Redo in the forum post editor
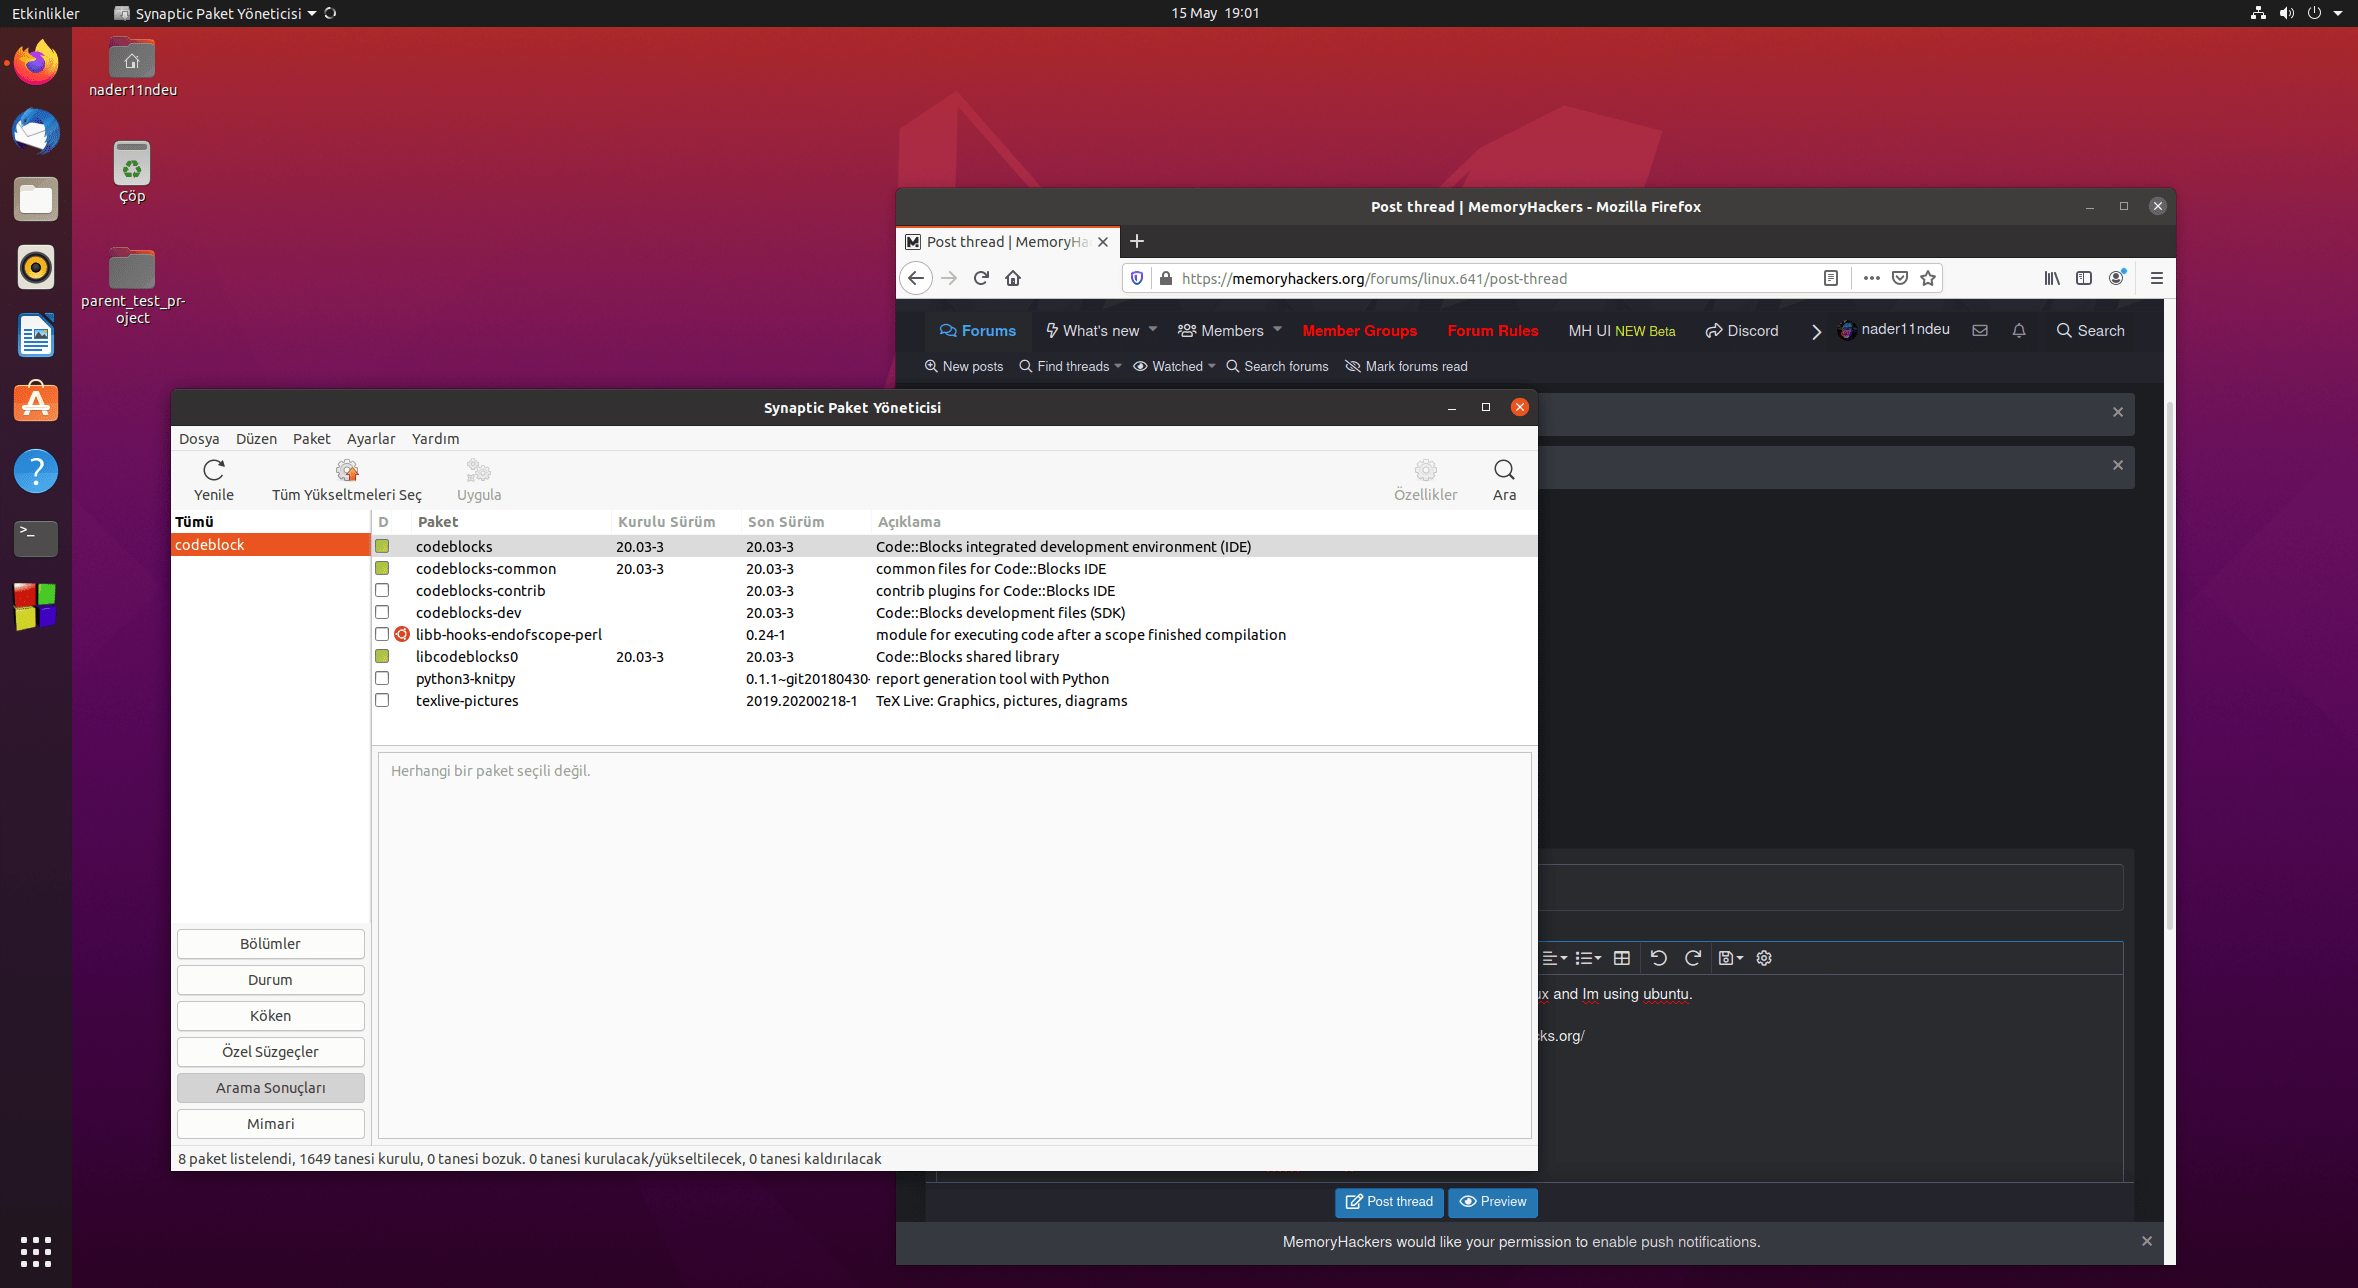 point(1693,958)
